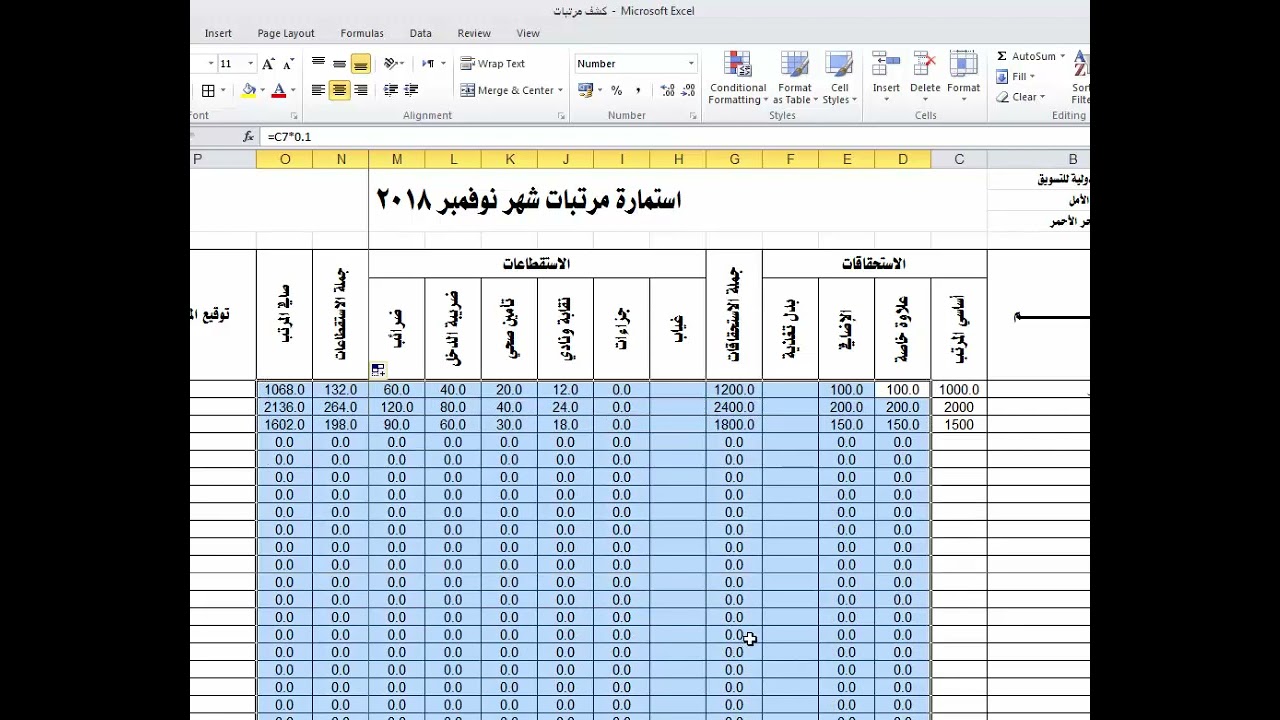Select the cell containing 2400.0
1280x720 pixels.
[x=734, y=407]
